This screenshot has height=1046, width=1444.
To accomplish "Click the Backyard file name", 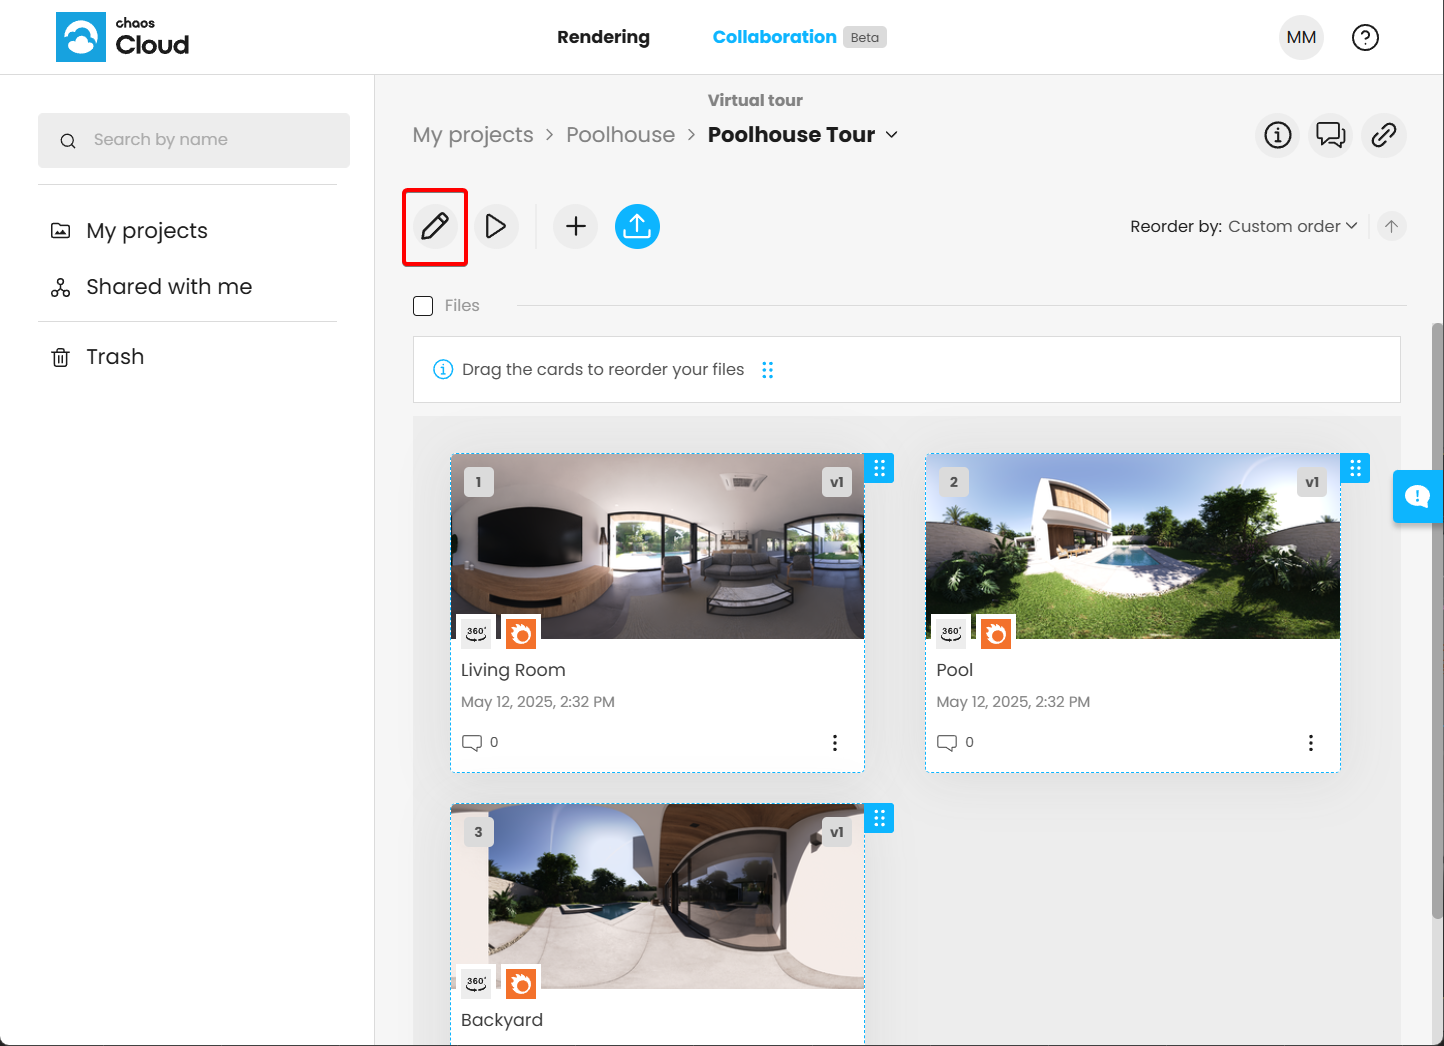I will (502, 1020).
